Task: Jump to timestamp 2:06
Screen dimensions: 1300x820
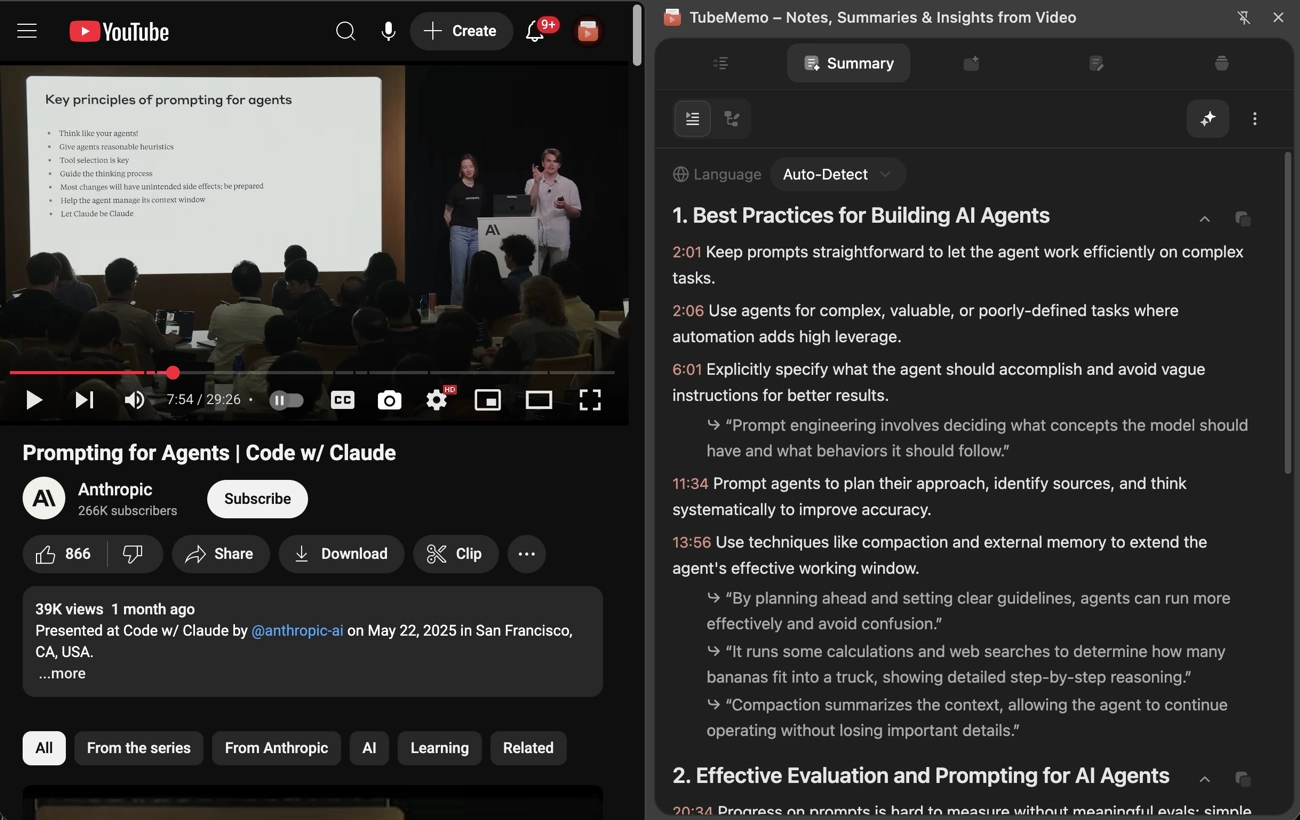Action: (x=688, y=311)
